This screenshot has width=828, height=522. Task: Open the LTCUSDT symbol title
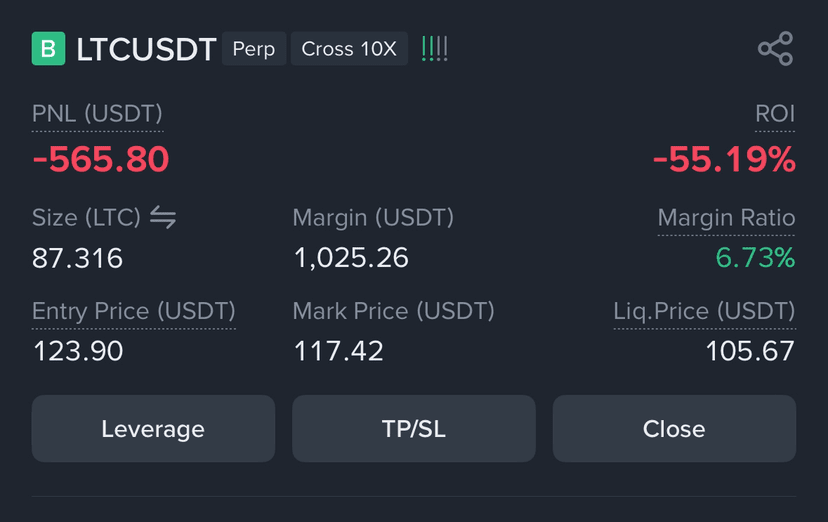click(146, 49)
